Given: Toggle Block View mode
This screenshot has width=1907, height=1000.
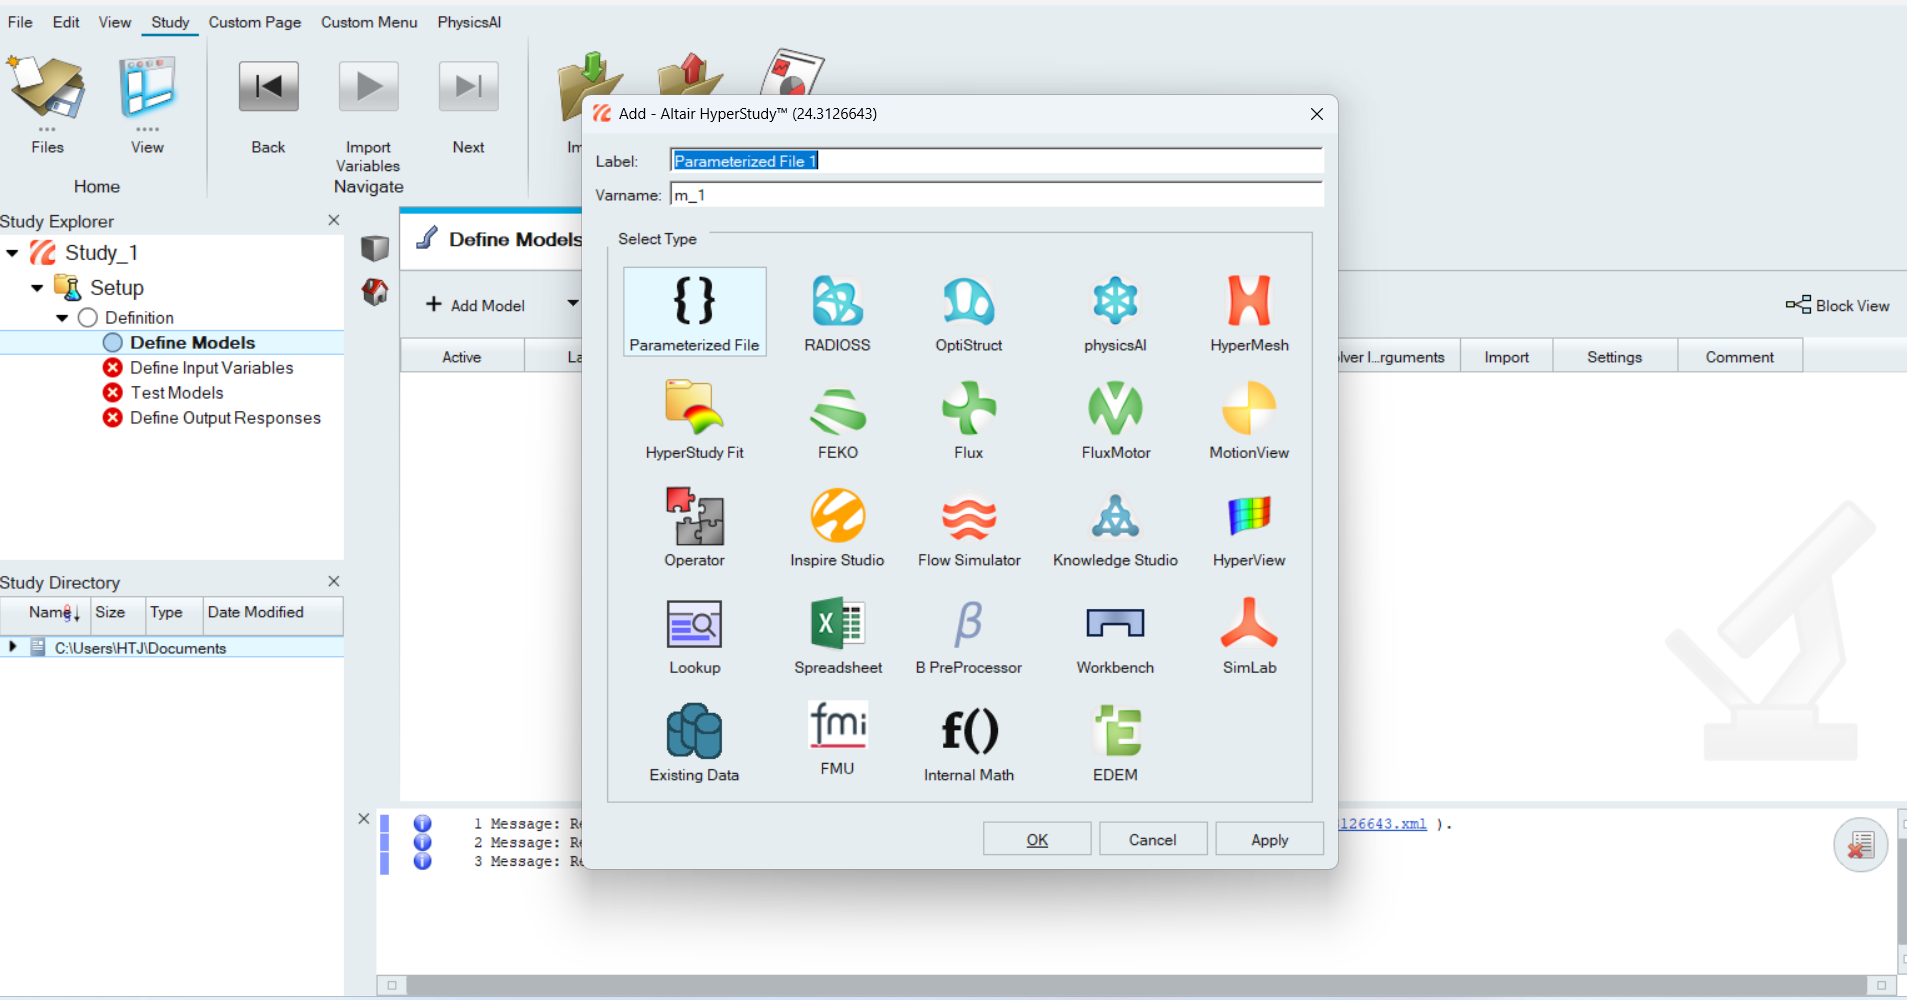Looking at the screenshot, I should point(1836,305).
